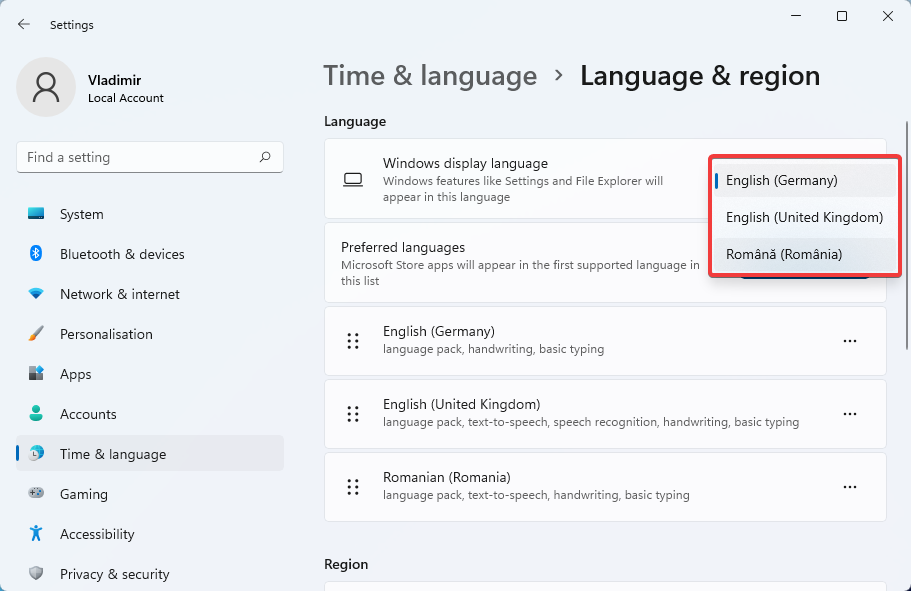Click the Accounts person icon
The width and height of the screenshot is (911, 591).
pyautogui.click(x=36, y=414)
